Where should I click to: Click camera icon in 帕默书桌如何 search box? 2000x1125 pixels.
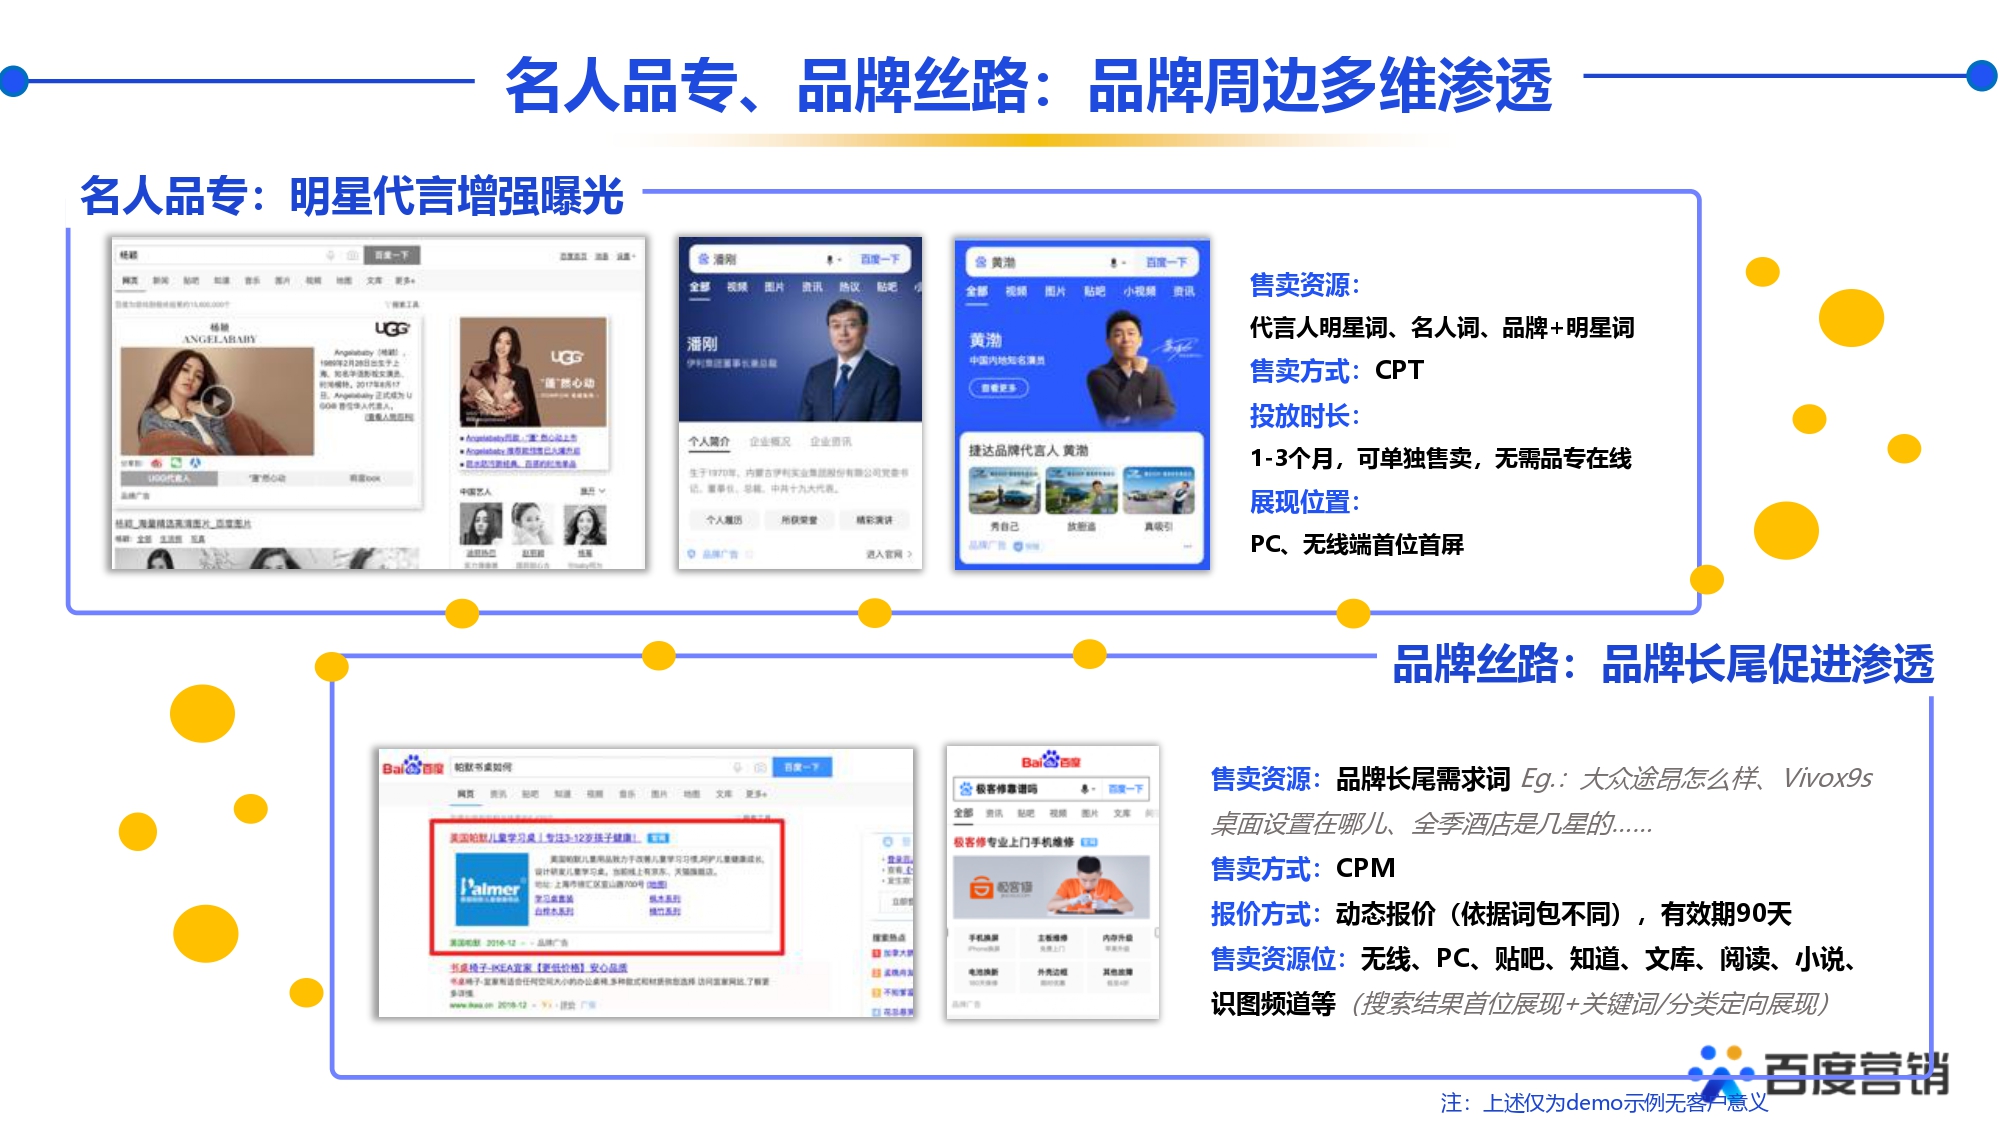[760, 767]
